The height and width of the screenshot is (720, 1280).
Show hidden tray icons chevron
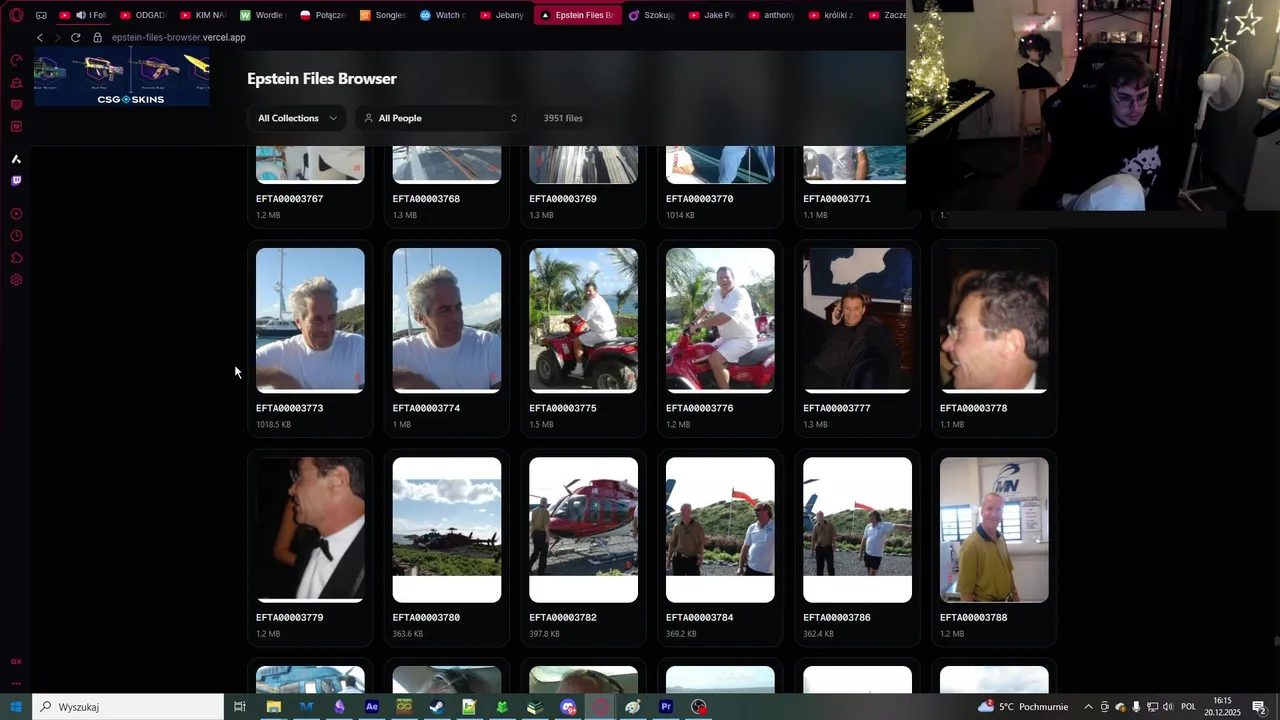coord(1089,707)
